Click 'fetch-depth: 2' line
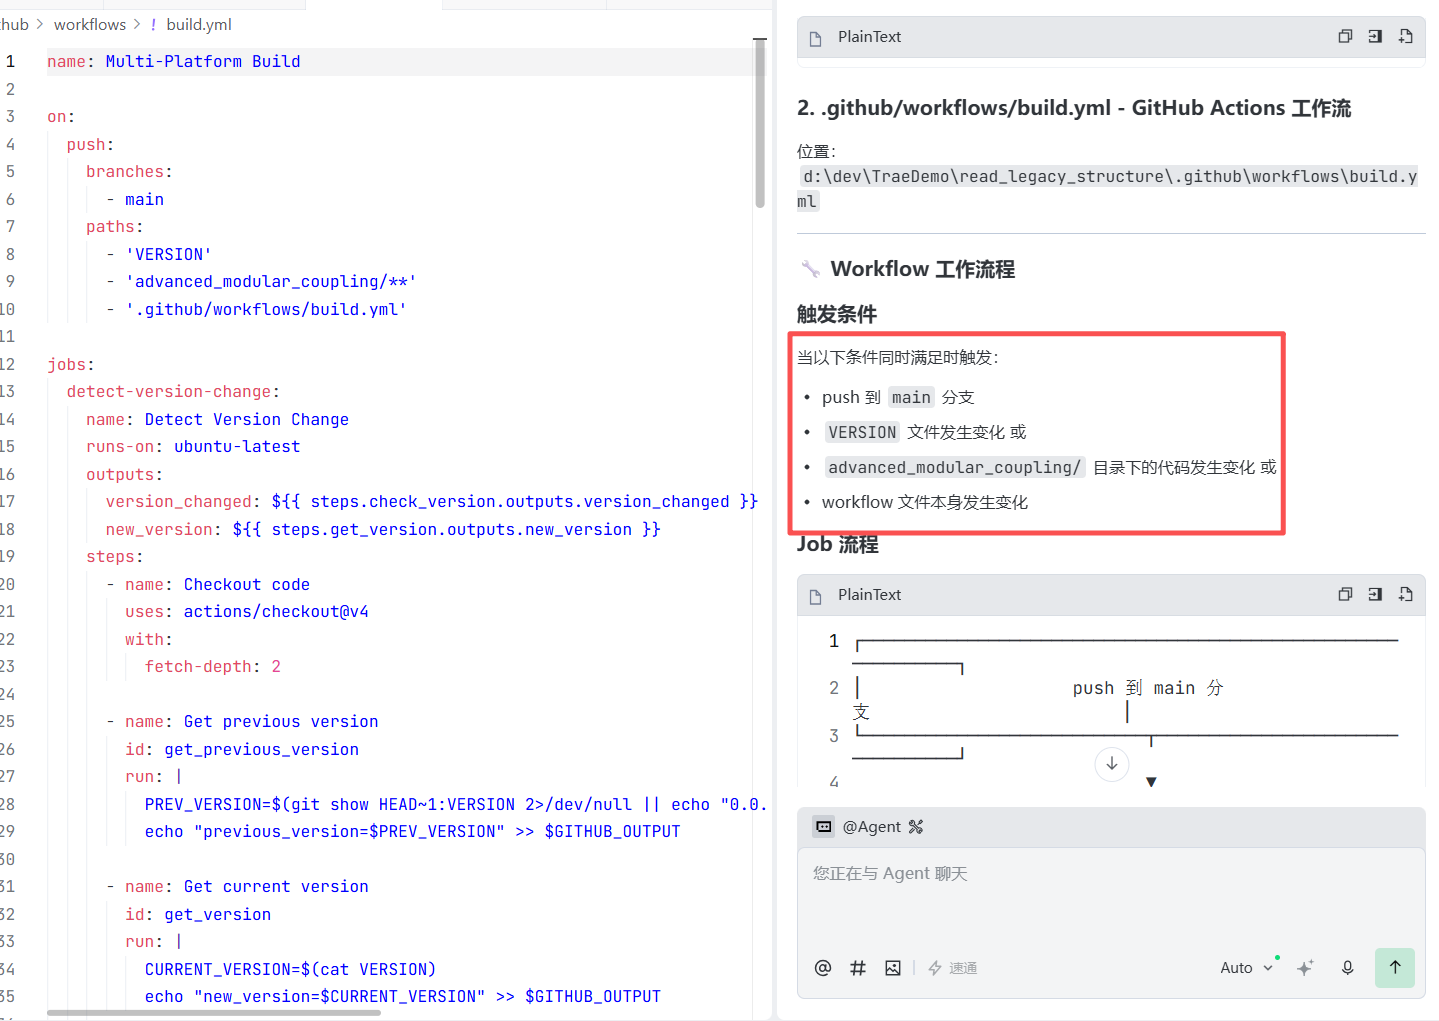Image resolution: width=1439 pixels, height=1021 pixels. click(x=213, y=666)
